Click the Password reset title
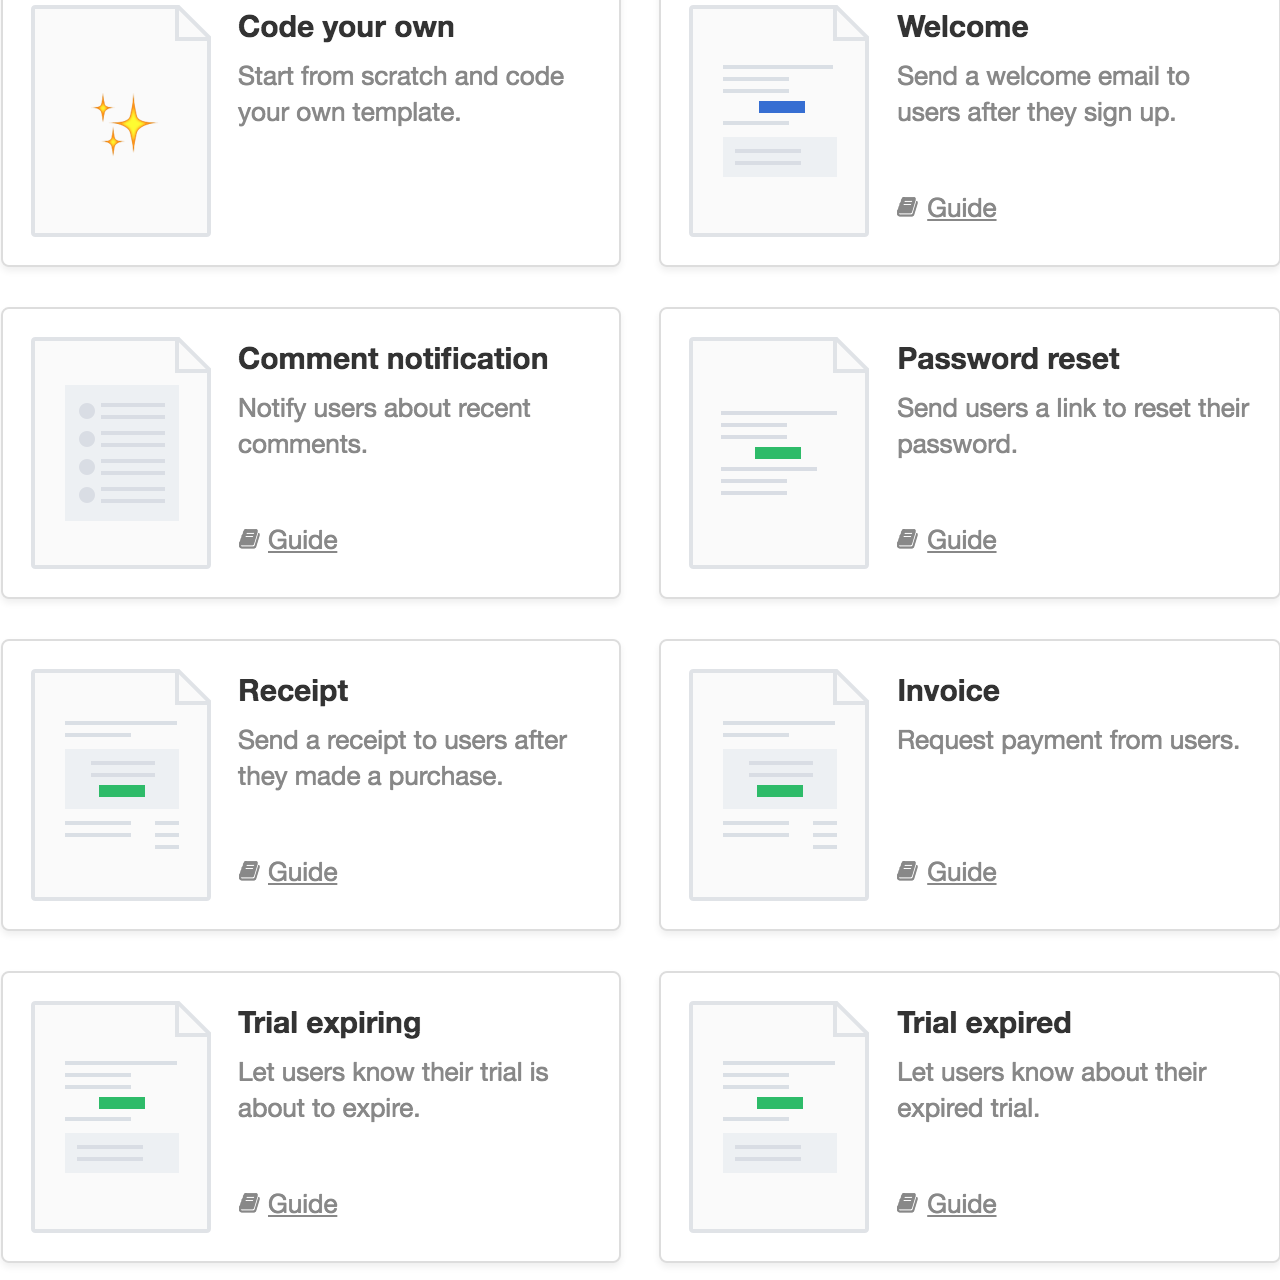Image resolution: width=1280 pixels, height=1280 pixels. click(x=1008, y=359)
